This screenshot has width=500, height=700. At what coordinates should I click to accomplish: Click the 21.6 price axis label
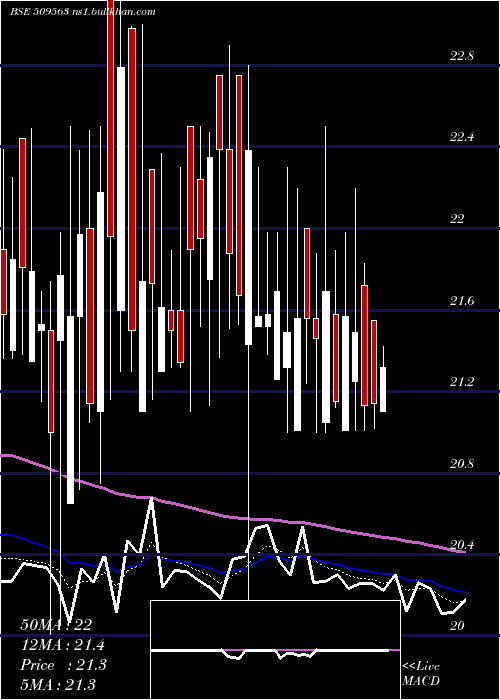click(x=462, y=301)
